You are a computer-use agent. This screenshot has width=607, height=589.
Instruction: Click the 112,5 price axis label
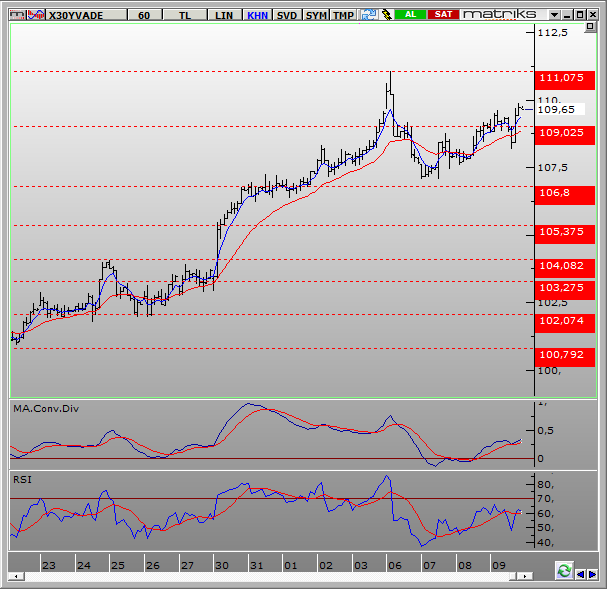tap(553, 33)
